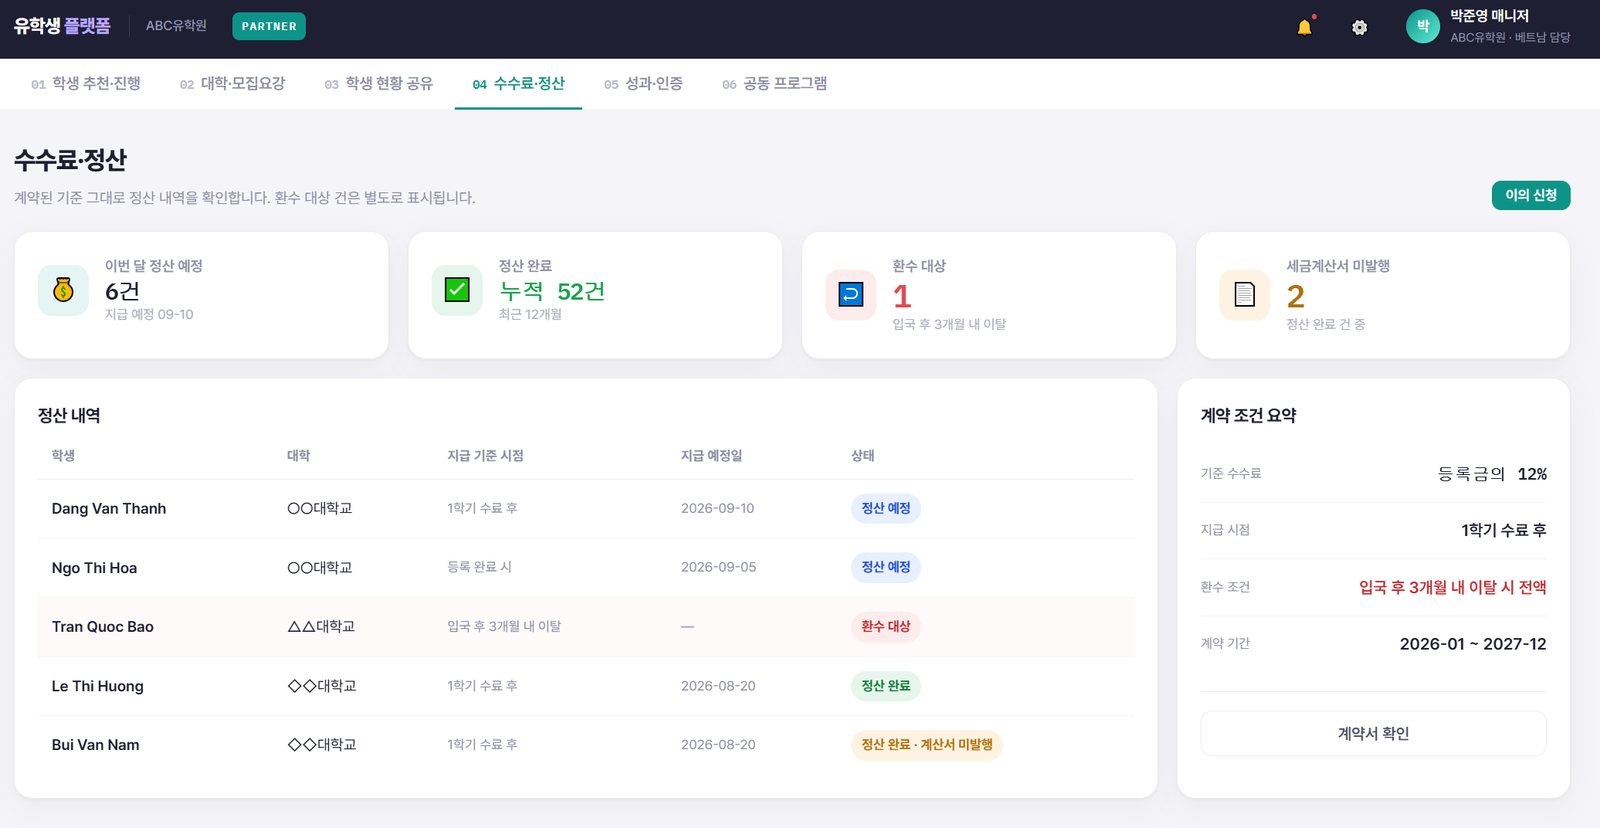1600x828 pixels.
Task: Click the document icon in 세금계산서 미발행
Action: pyautogui.click(x=1245, y=295)
